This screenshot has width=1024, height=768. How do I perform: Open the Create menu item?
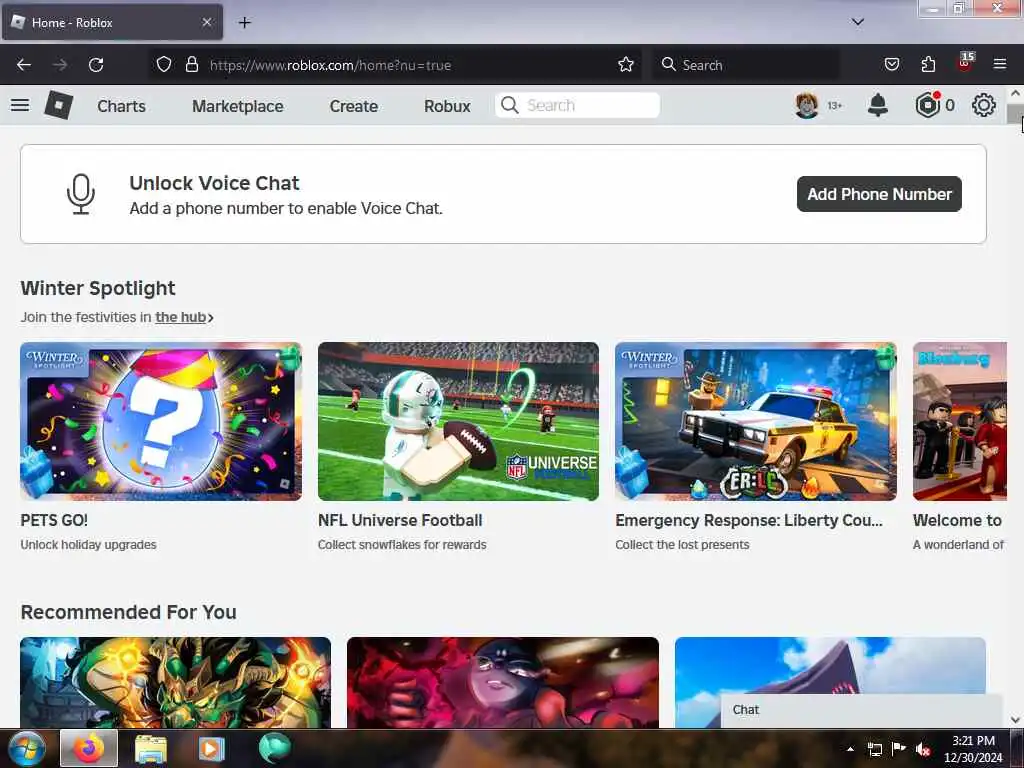click(353, 106)
